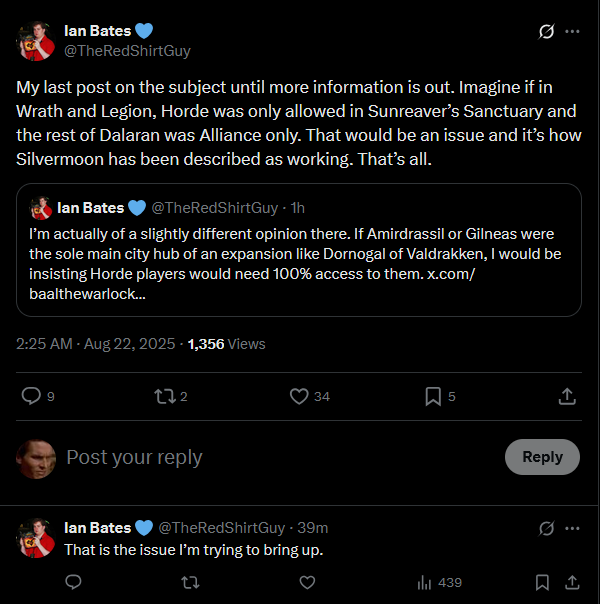Viewport: 600px width, 604px height.
Task: Open the more options menu on main post
Action: pyautogui.click(x=572, y=31)
